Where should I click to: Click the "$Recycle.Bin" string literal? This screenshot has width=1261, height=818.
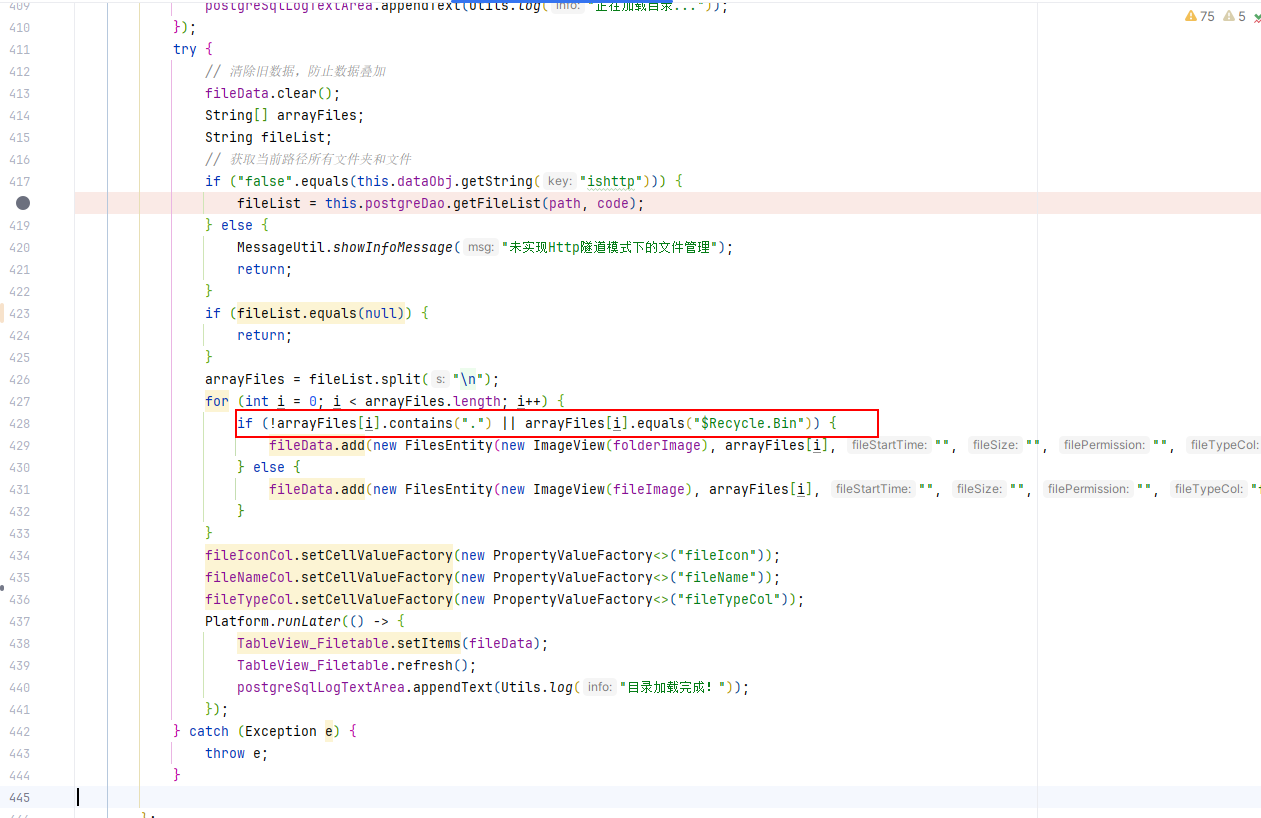[x=749, y=423]
